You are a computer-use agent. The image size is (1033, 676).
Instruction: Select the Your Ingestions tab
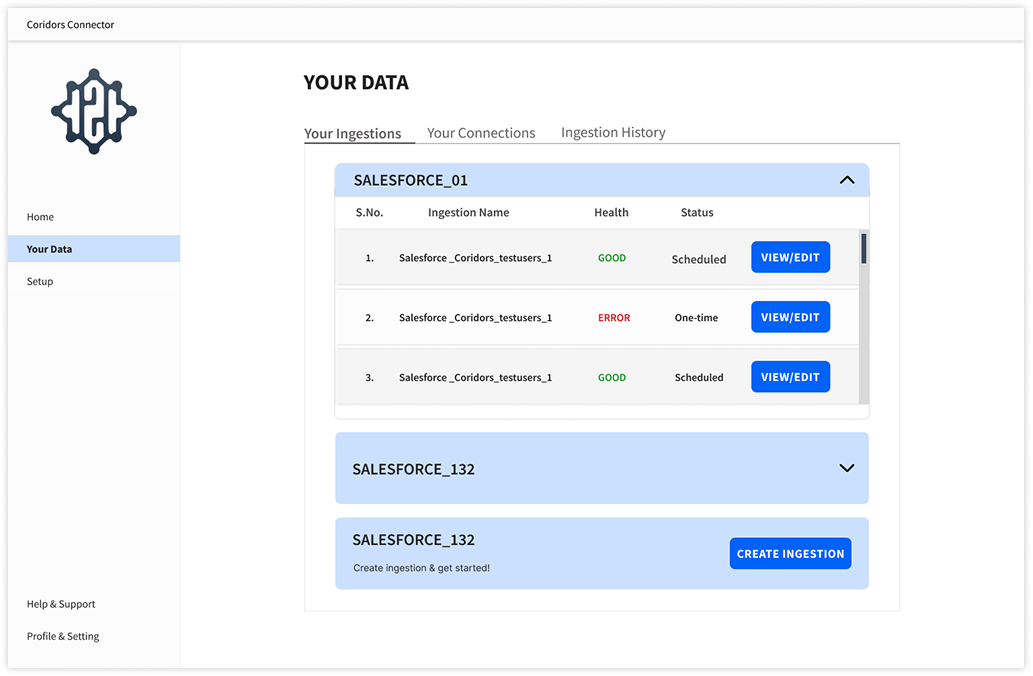[x=358, y=132]
